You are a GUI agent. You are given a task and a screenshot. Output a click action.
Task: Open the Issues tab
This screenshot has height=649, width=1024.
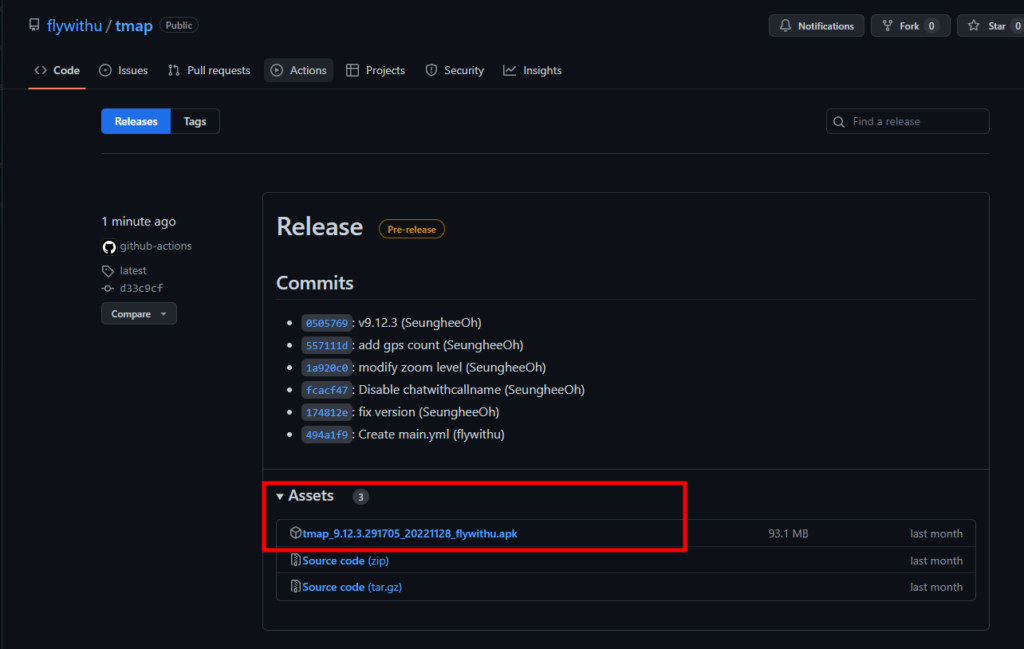(123, 71)
